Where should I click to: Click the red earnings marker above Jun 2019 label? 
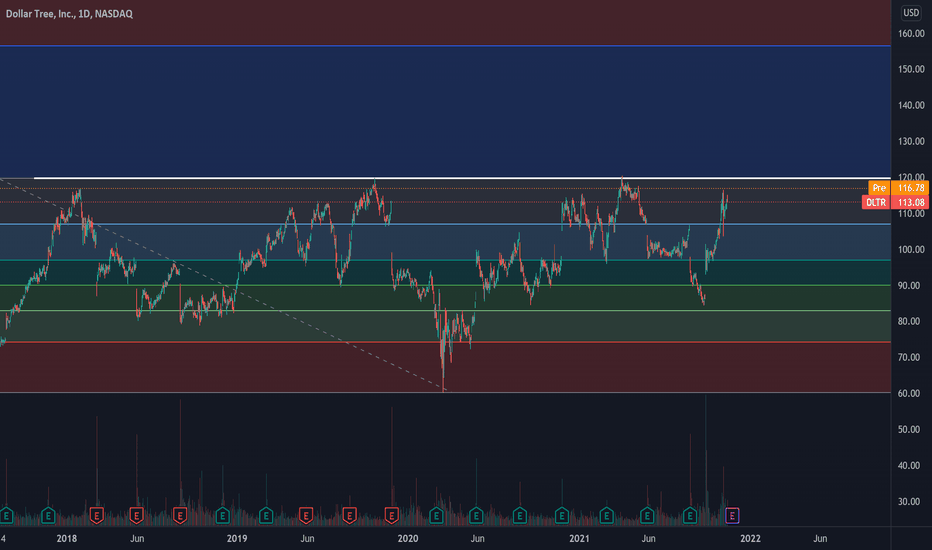point(306,516)
